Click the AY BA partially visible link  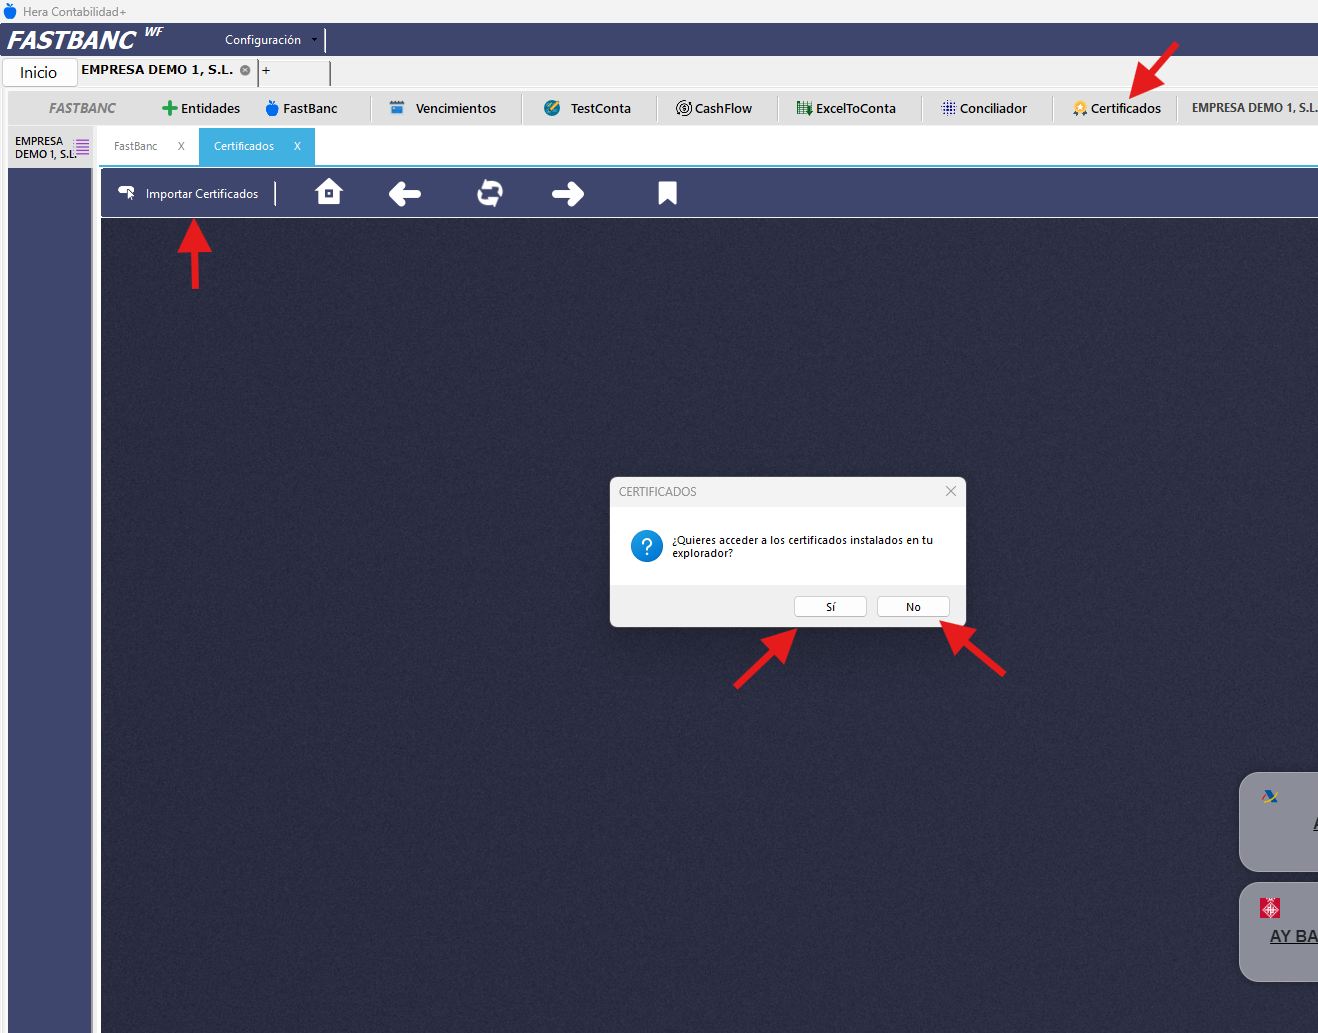tap(1293, 936)
